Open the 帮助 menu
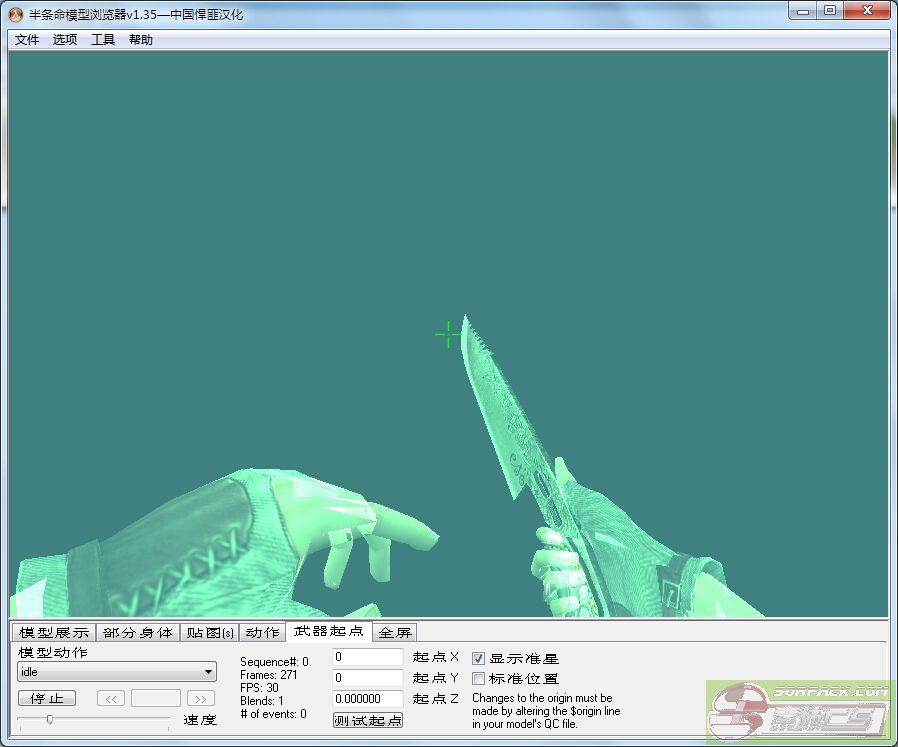The height and width of the screenshot is (747, 898). click(141, 40)
